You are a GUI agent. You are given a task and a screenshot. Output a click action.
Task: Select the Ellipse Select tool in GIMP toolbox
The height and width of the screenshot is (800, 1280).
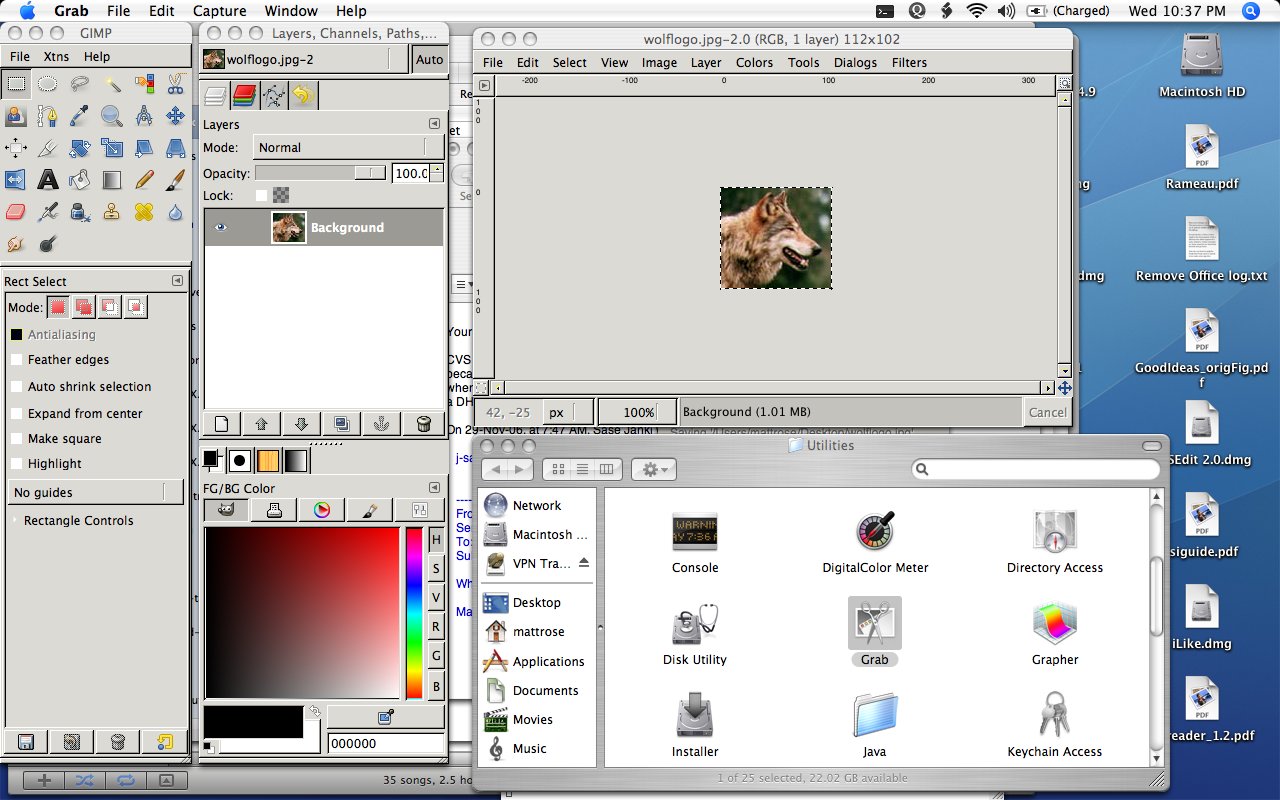47,84
